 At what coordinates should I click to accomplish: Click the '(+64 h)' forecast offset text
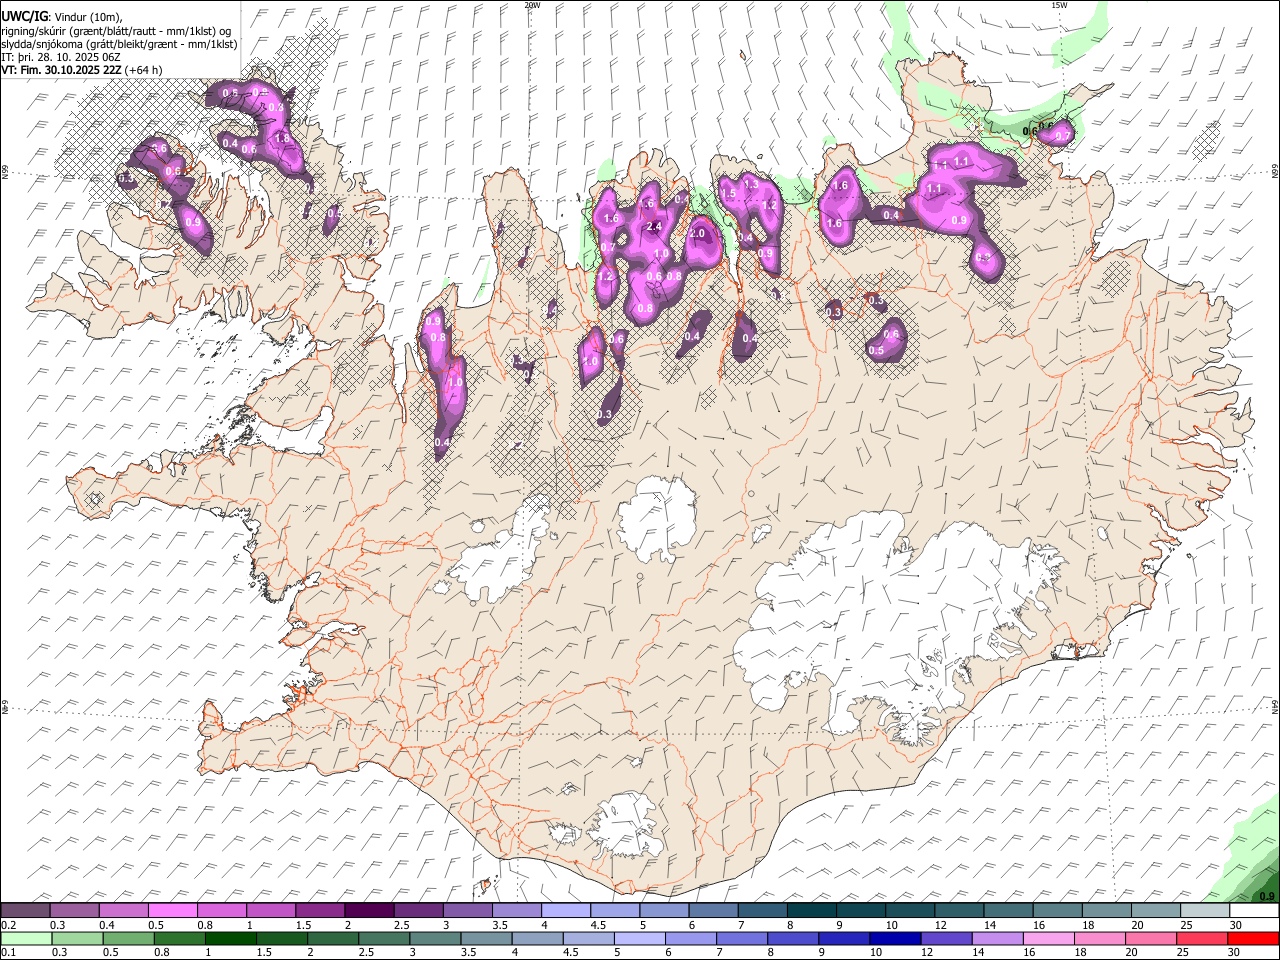(x=144, y=70)
